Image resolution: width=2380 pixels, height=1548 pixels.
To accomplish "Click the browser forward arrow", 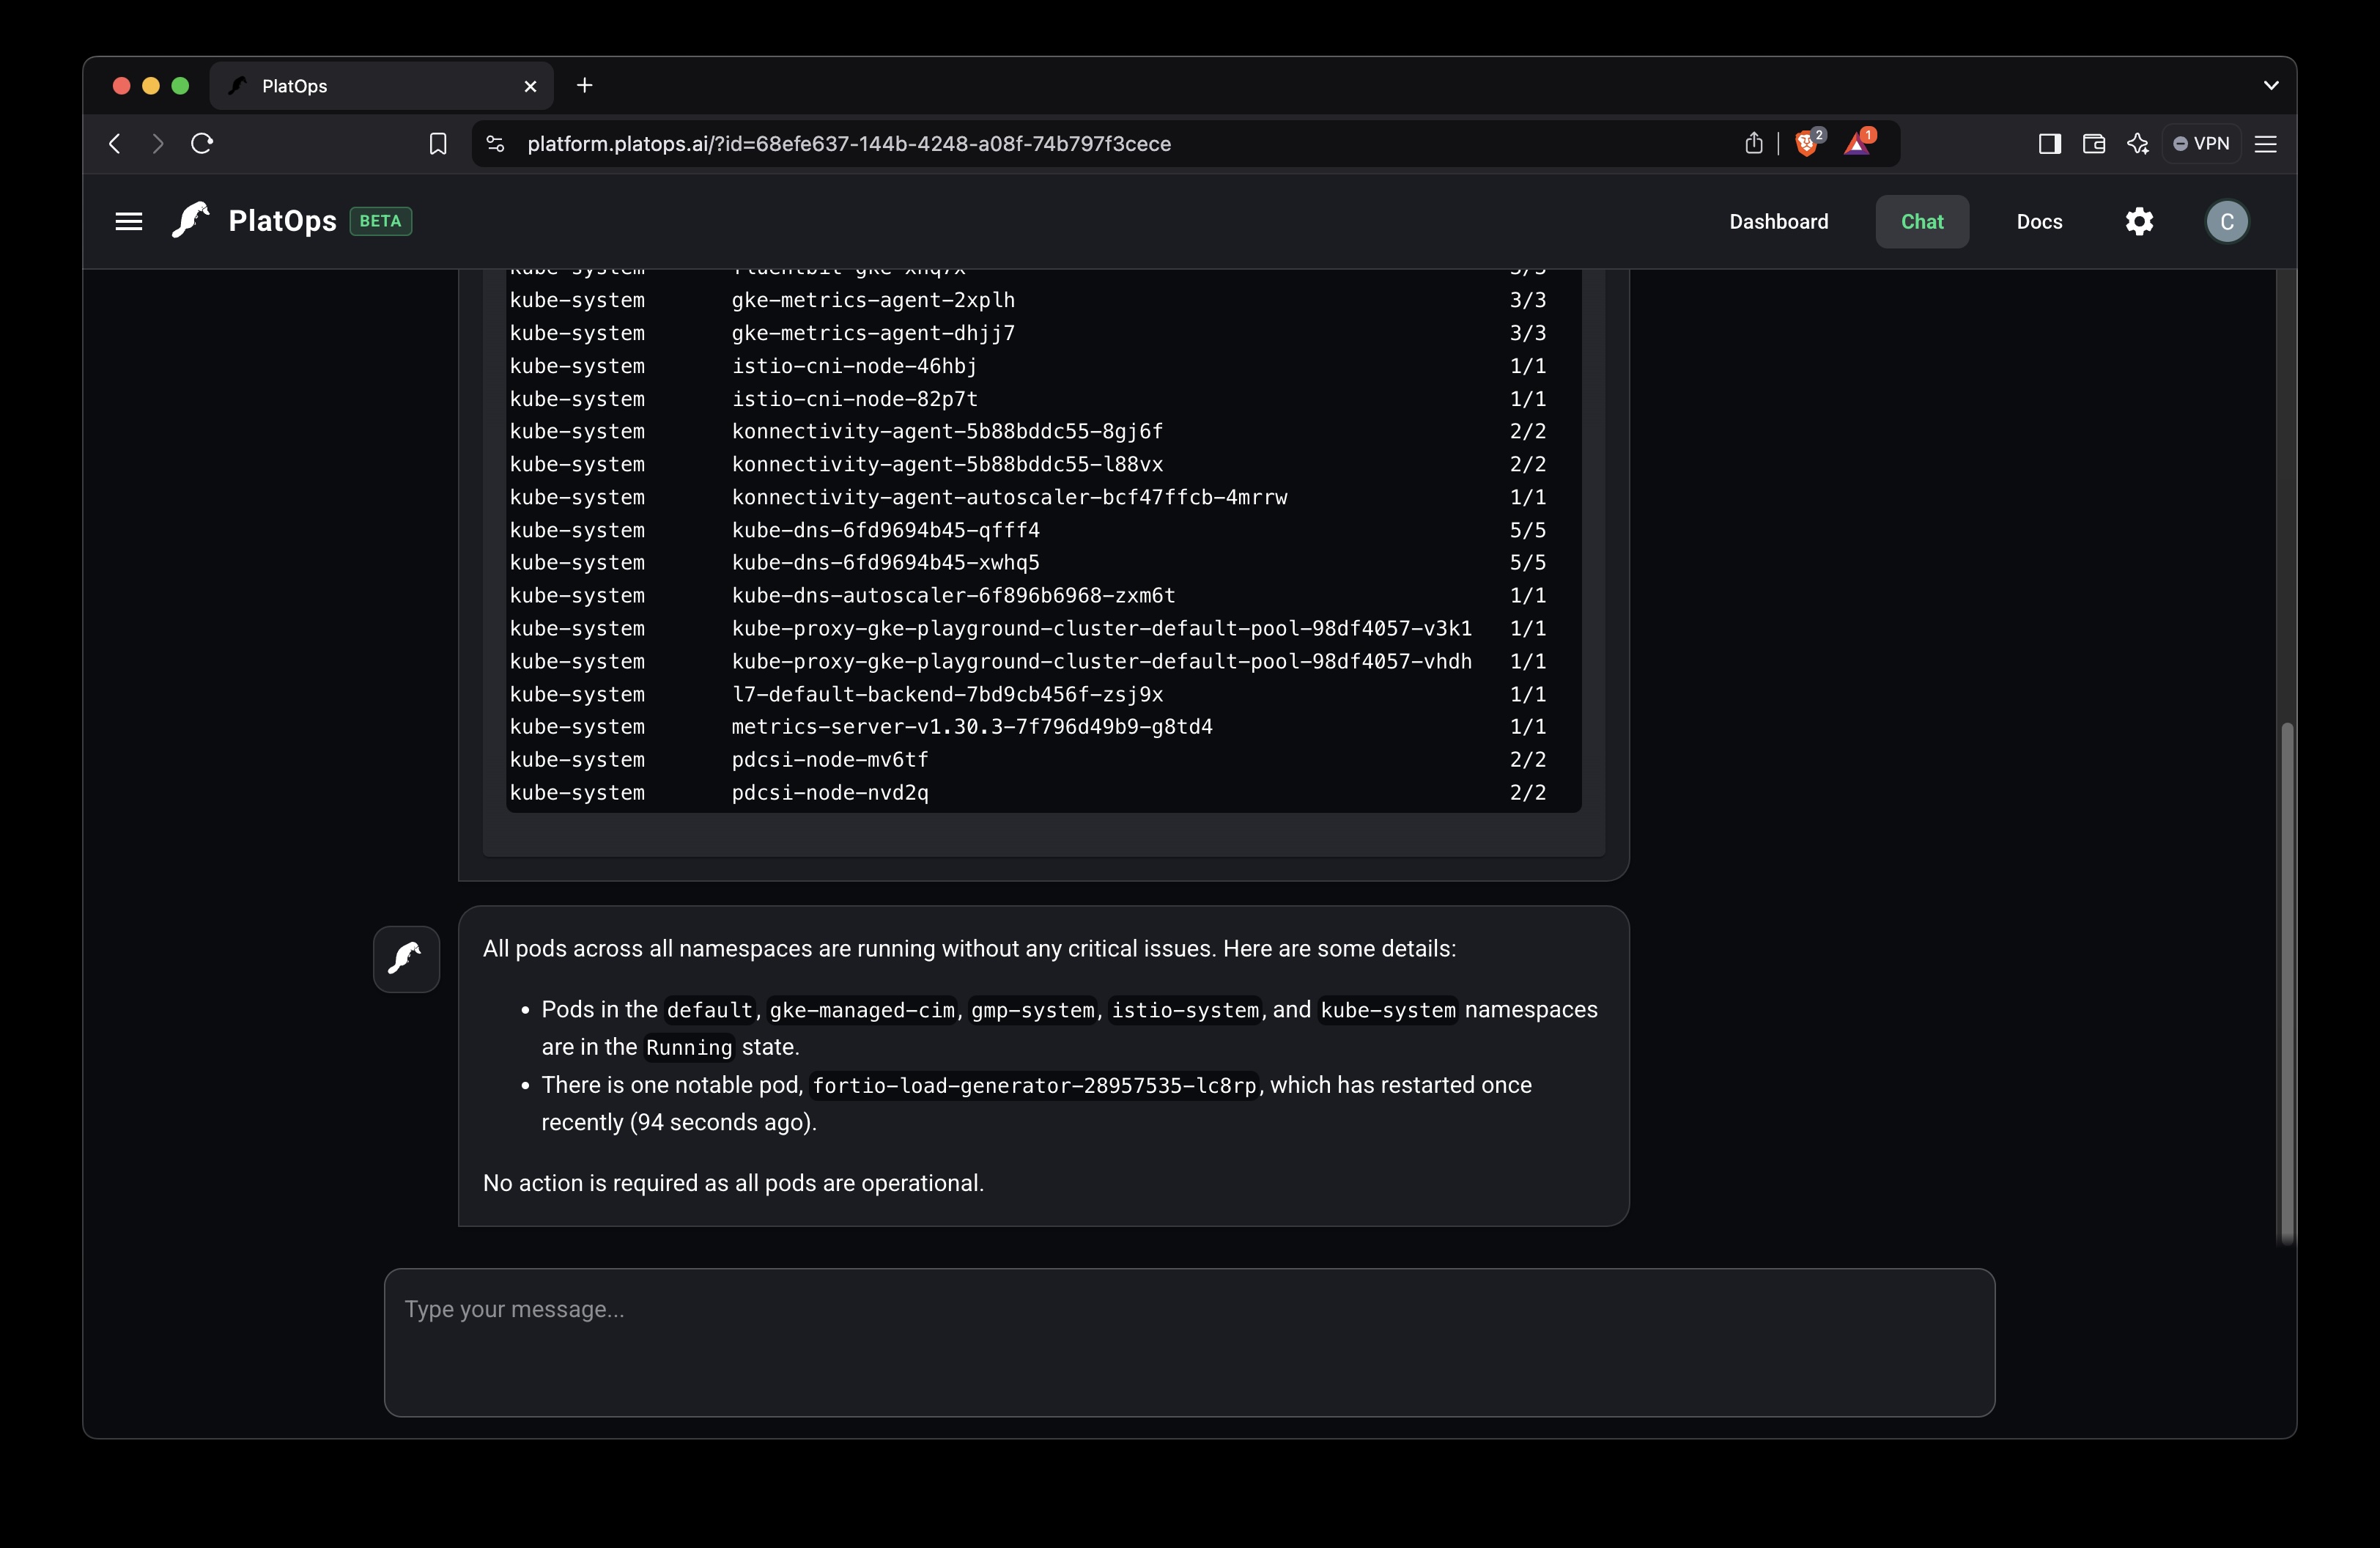I will (x=157, y=144).
